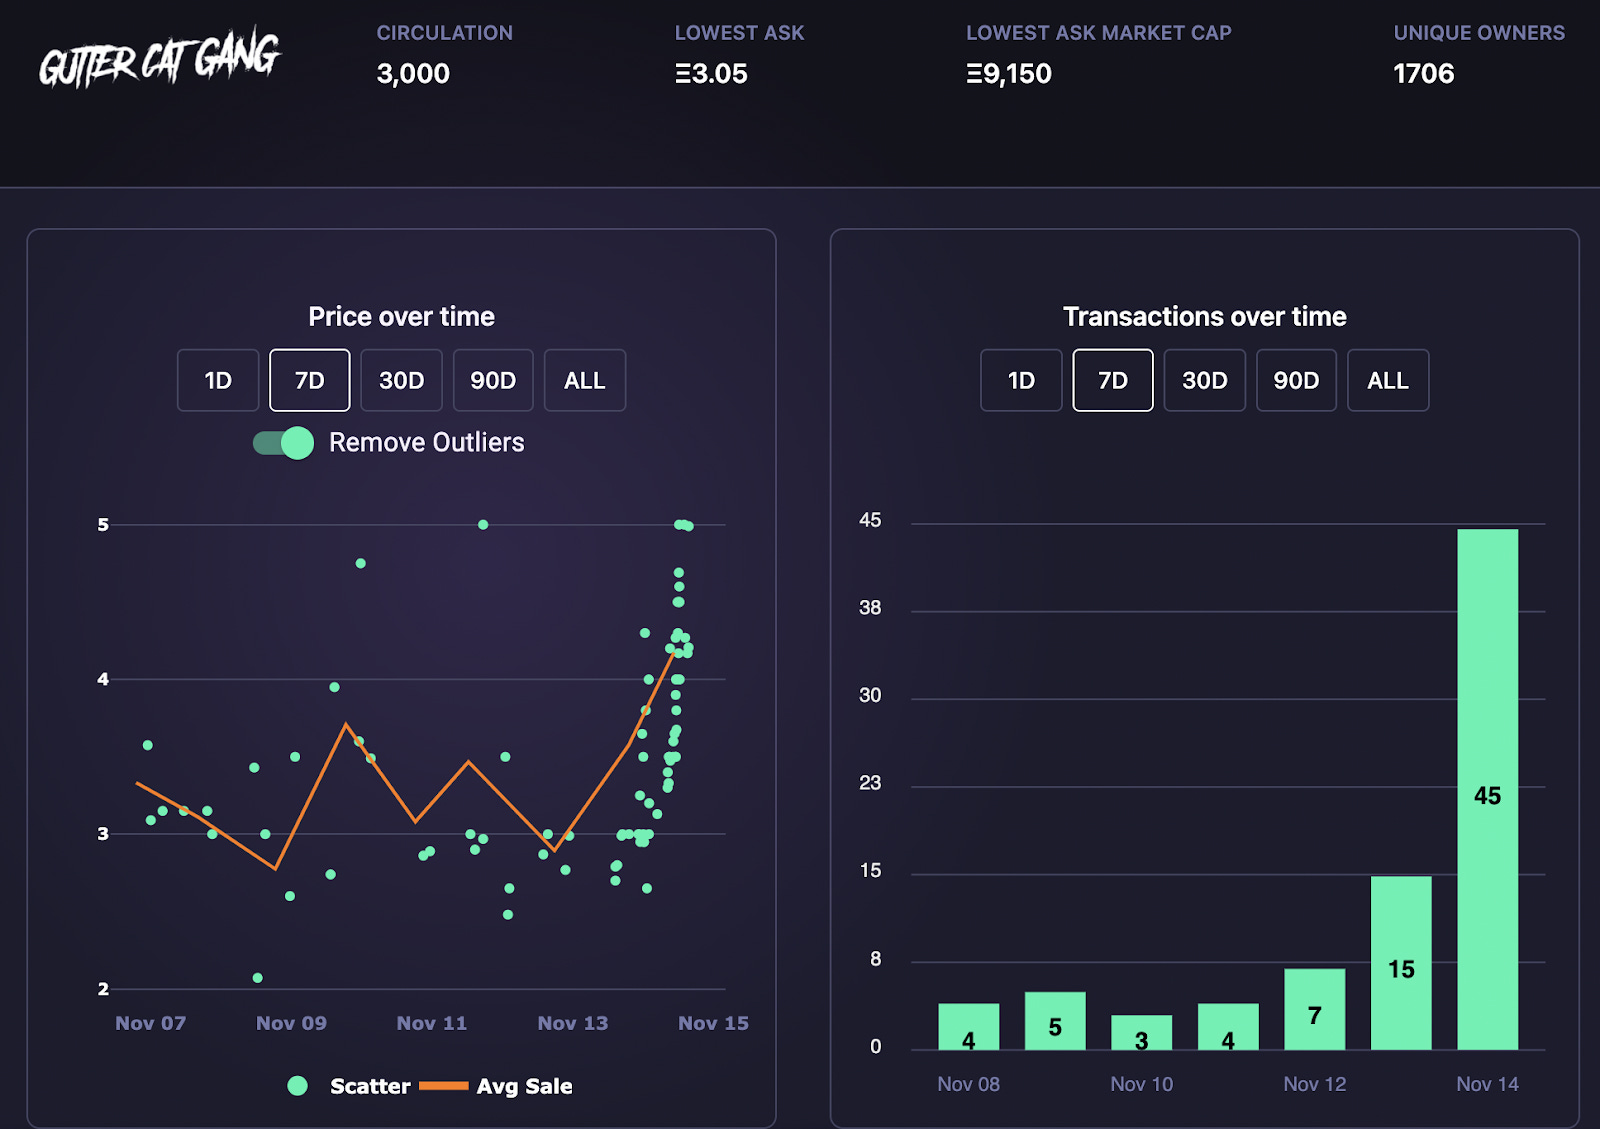Click the Nov 13 bar showing 15
The width and height of the screenshot is (1600, 1129).
point(1401,963)
